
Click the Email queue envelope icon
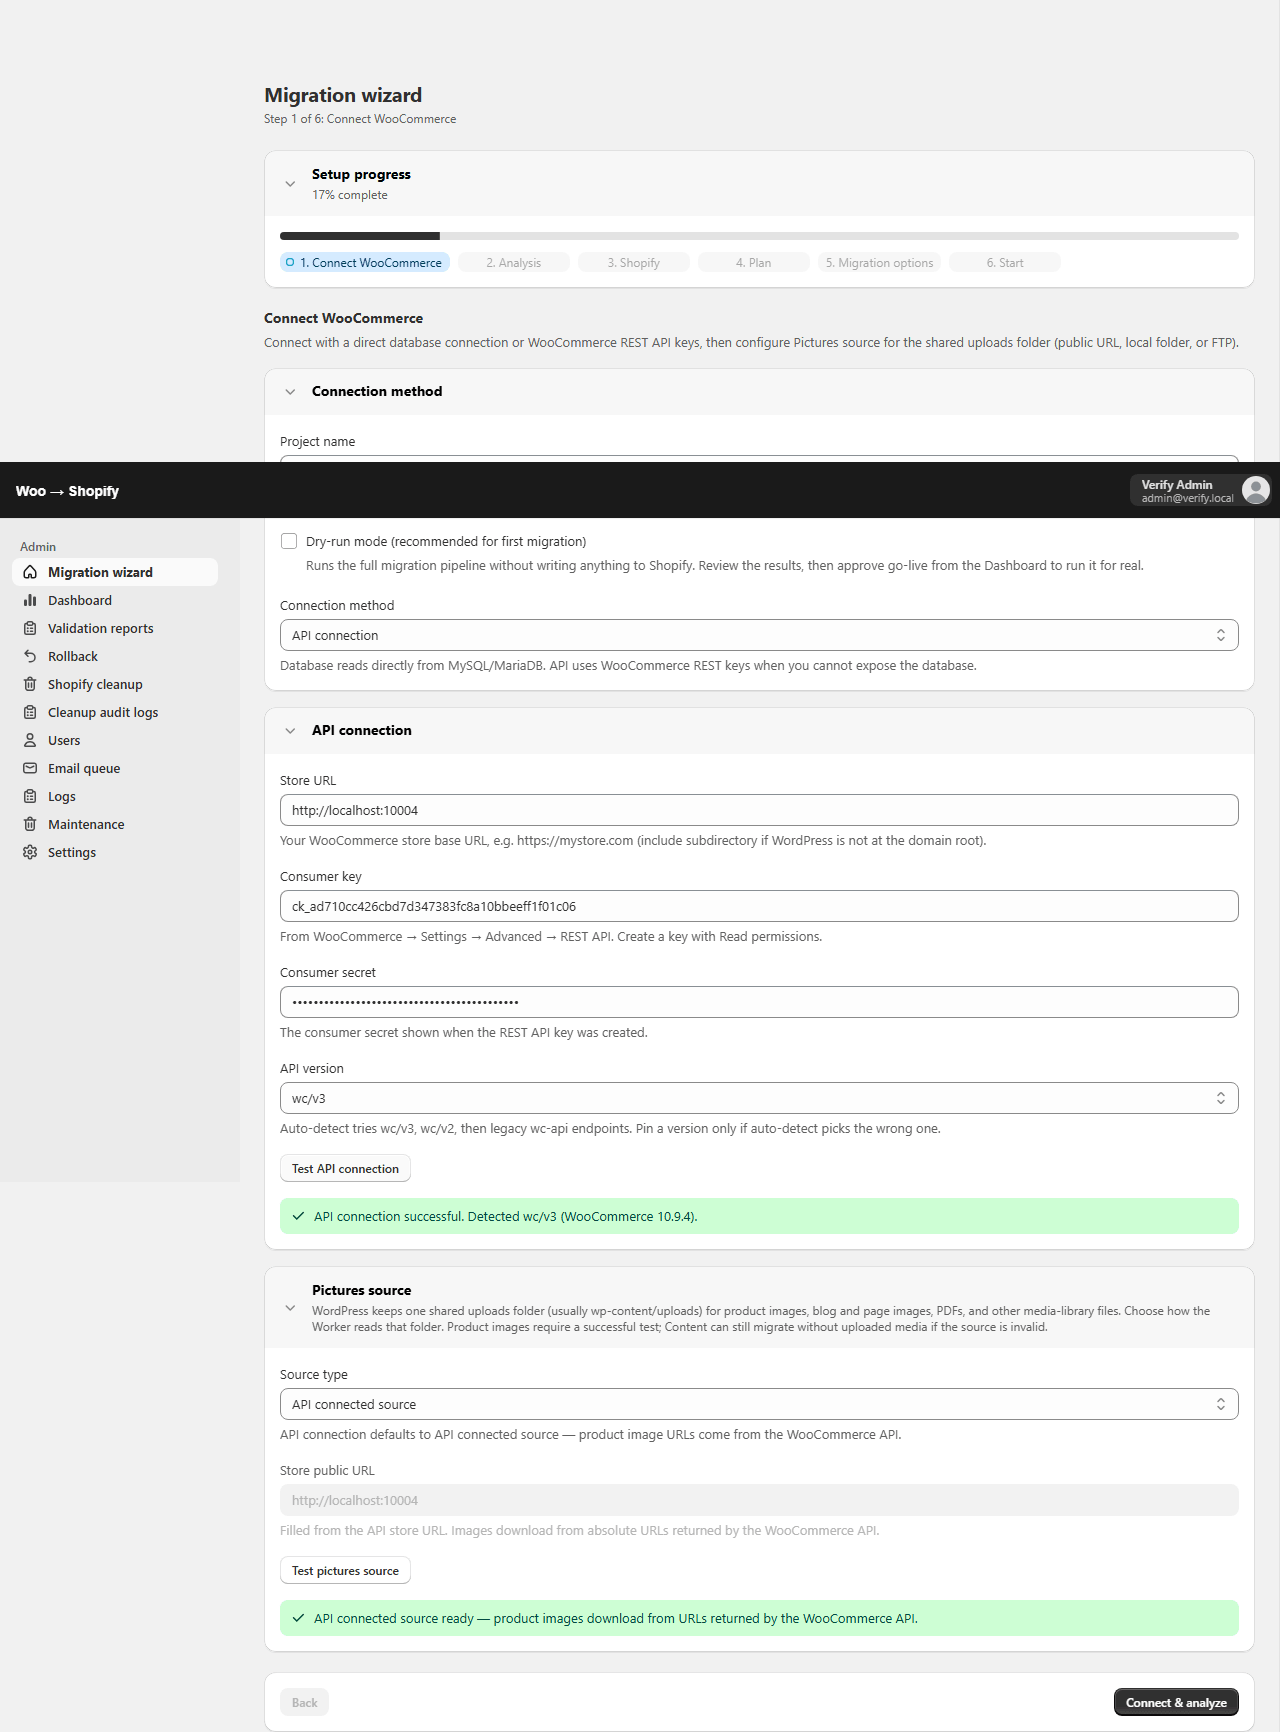30,768
